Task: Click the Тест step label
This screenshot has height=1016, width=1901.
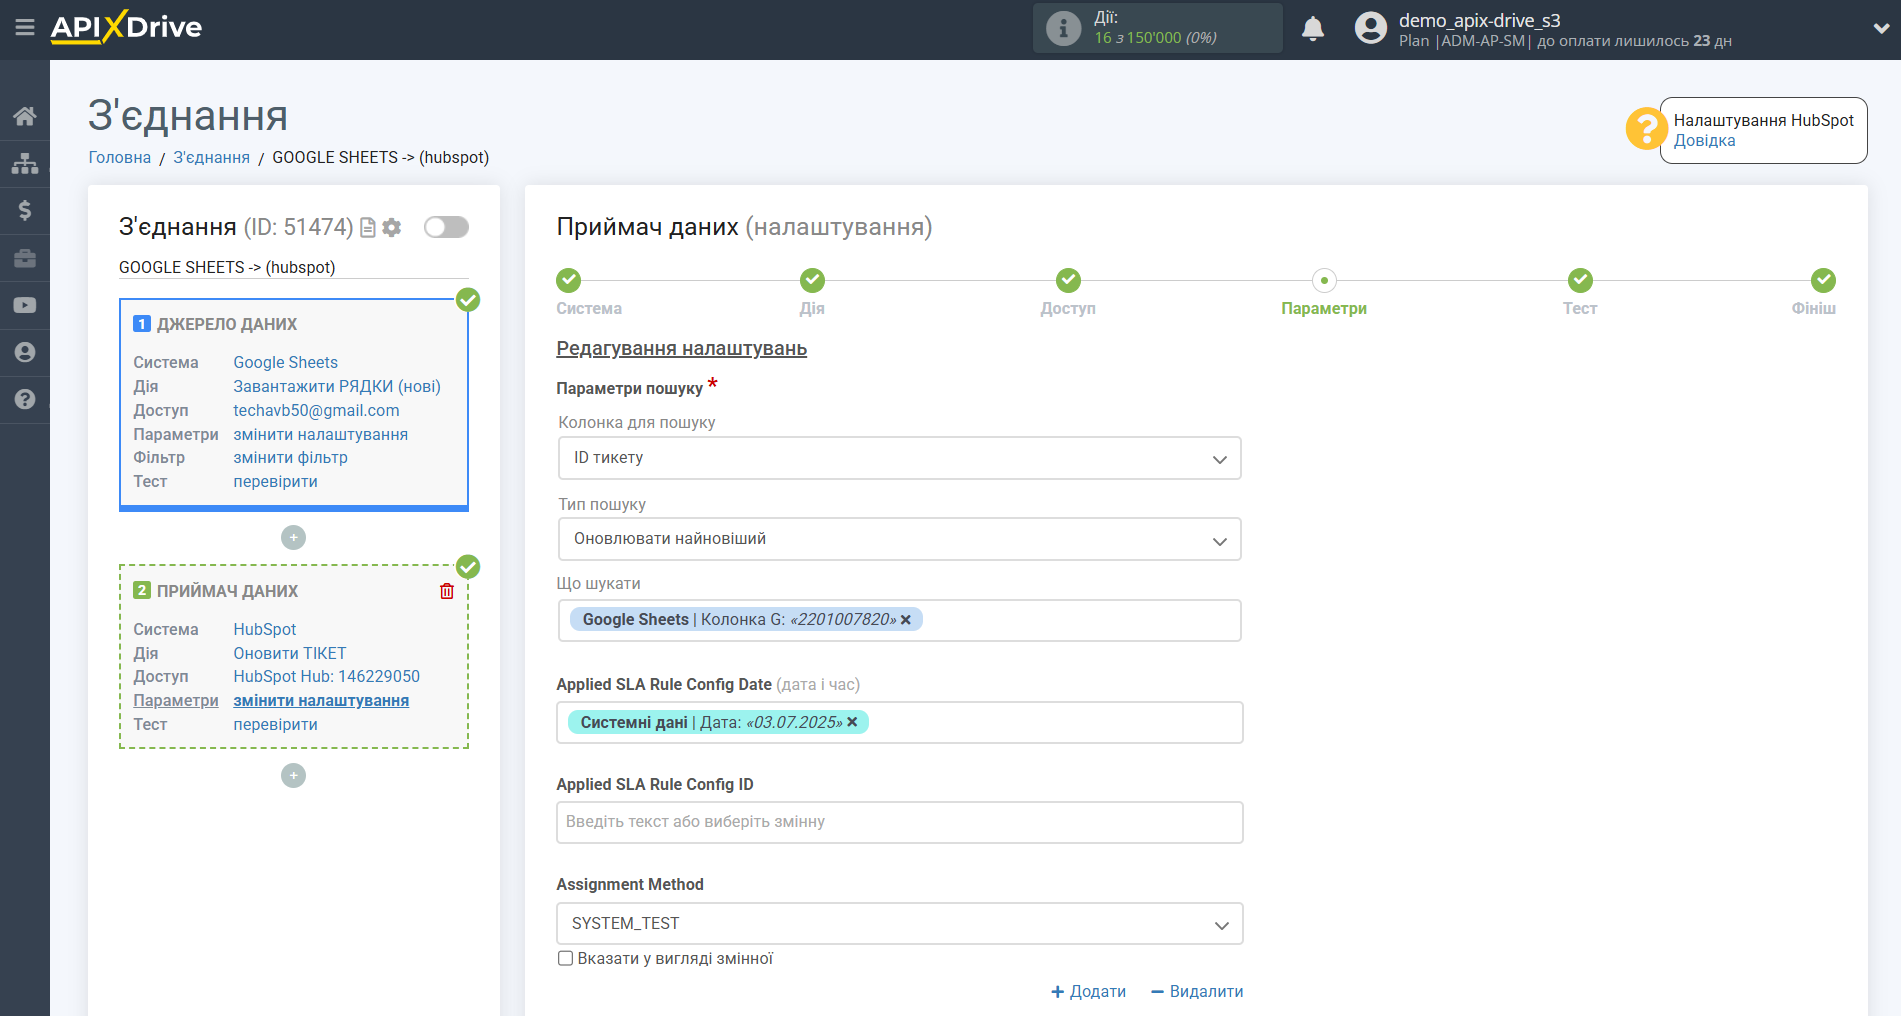Action: (1580, 309)
